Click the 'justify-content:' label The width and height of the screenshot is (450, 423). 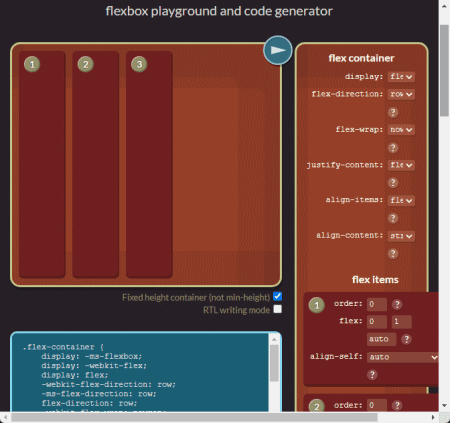tap(345, 165)
